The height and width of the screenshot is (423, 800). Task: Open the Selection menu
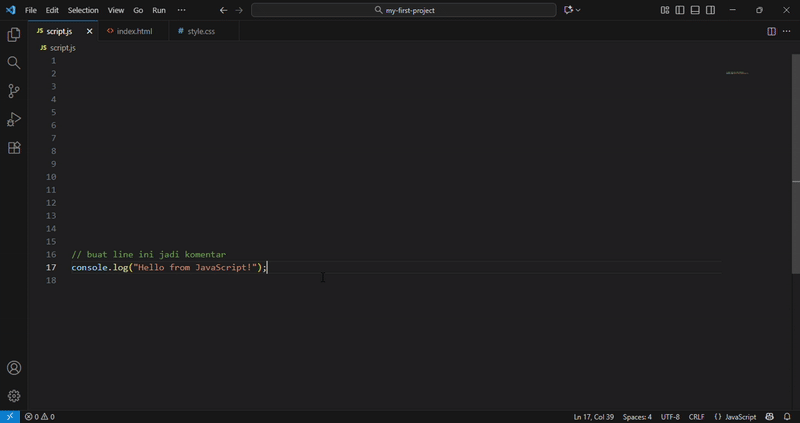coord(83,10)
